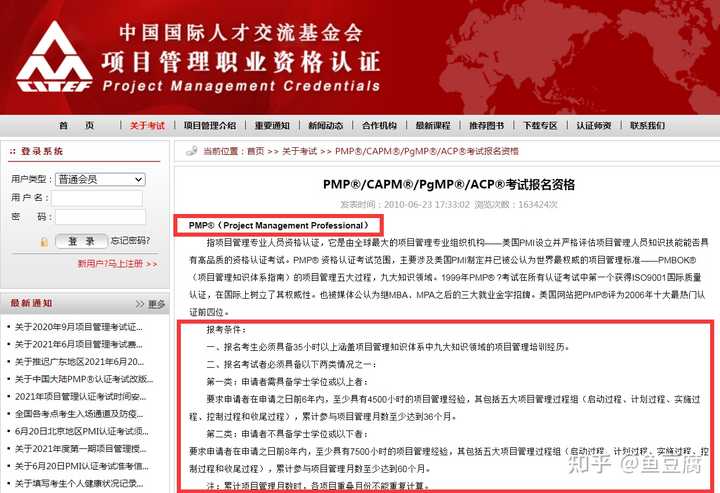Open notice 2021年项目管理认证考试时间安...
The height and width of the screenshot is (493, 720).
pos(80,397)
